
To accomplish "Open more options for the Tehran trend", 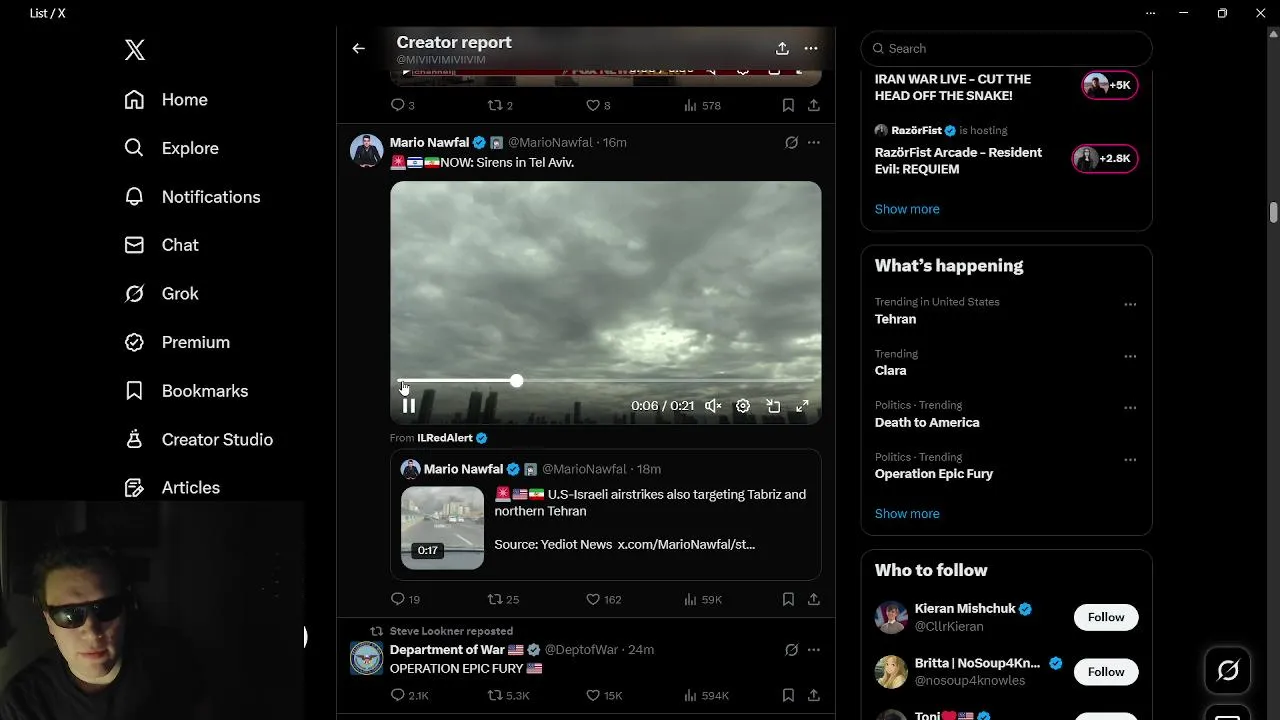I will tap(1130, 304).
